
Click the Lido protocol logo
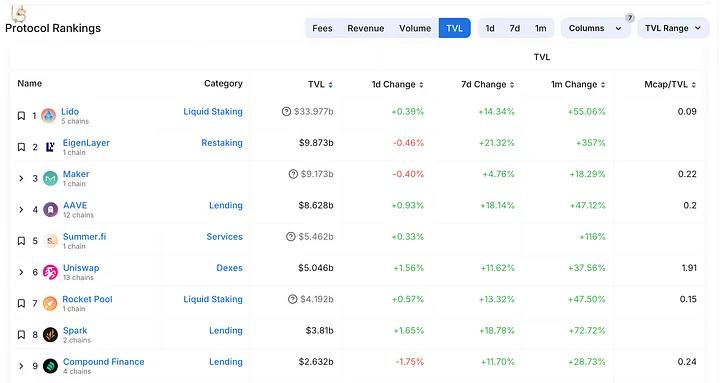point(48,115)
